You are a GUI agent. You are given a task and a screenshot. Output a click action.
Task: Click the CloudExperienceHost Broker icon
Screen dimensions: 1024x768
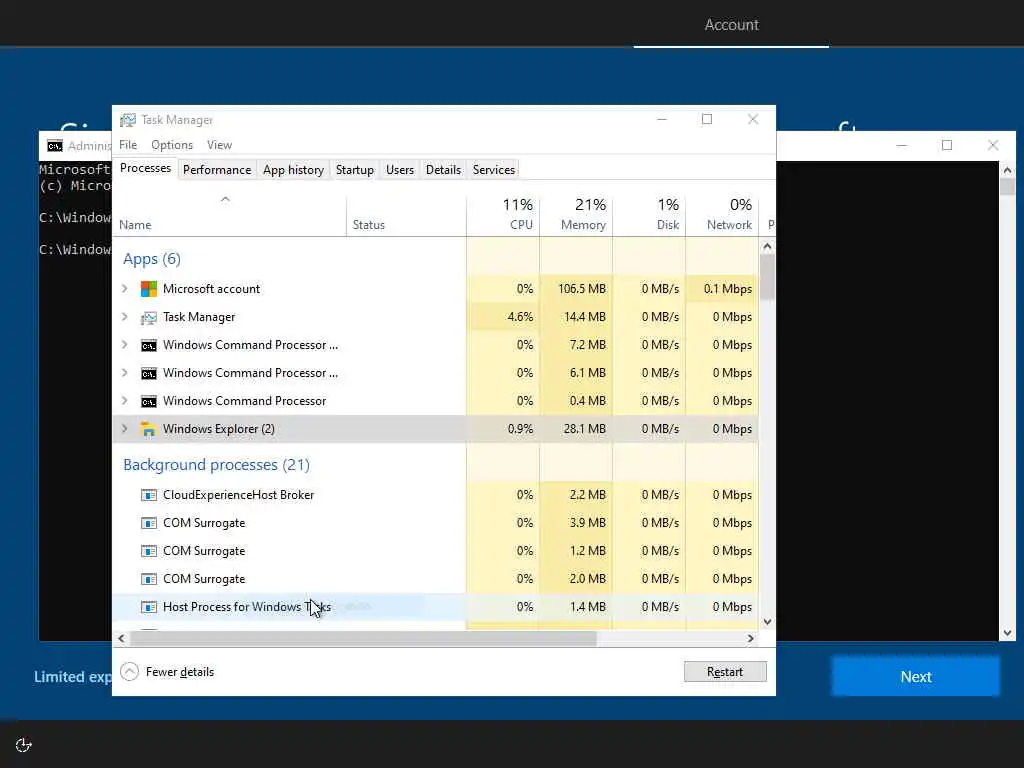point(149,495)
